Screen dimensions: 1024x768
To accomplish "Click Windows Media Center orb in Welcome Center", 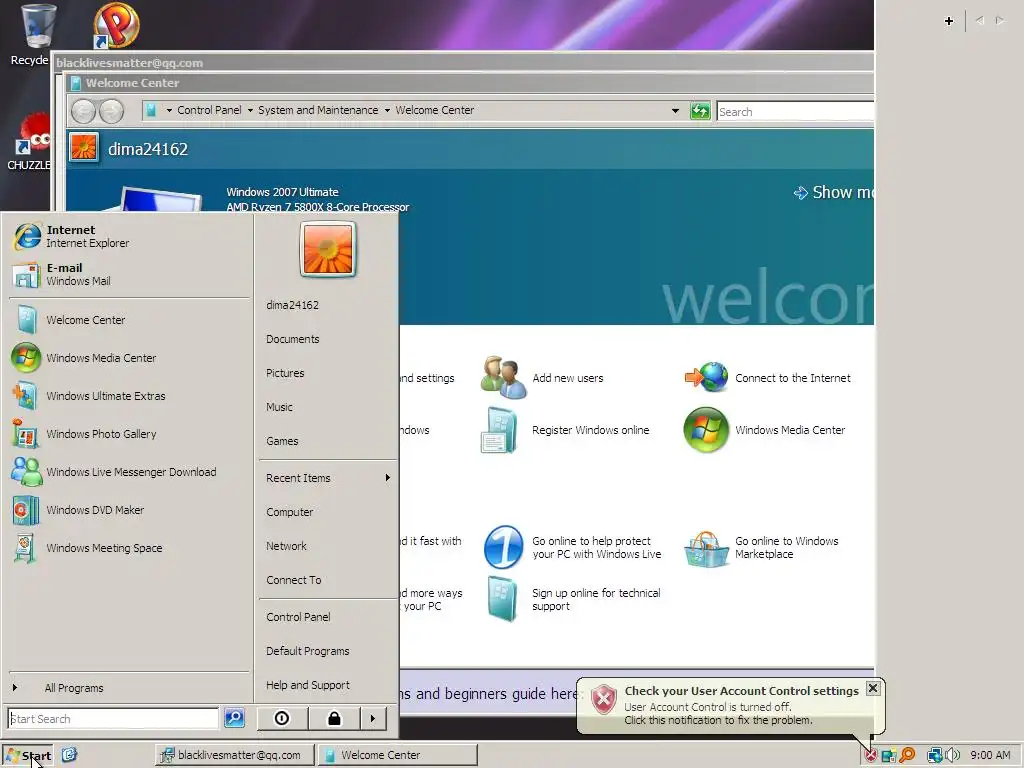I will pyautogui.click(x=706, y=430).
